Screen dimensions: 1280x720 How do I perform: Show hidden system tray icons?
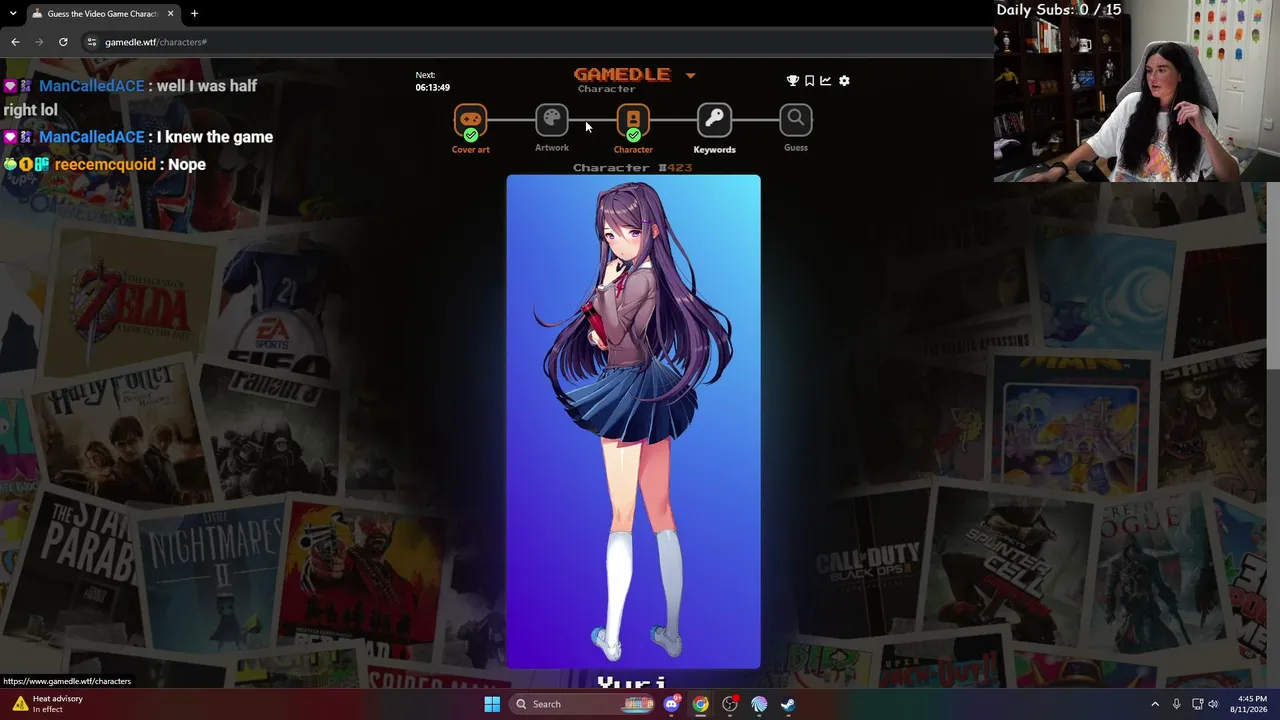tap(1155, 704)
